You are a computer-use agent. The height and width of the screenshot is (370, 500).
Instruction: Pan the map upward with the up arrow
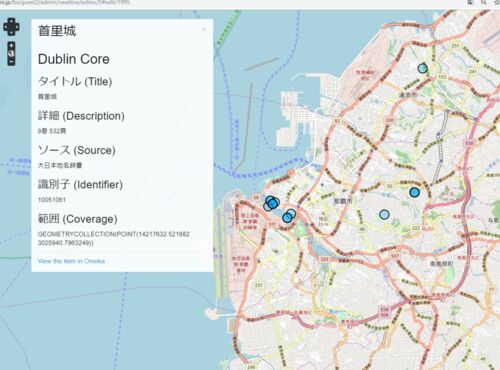11,21
